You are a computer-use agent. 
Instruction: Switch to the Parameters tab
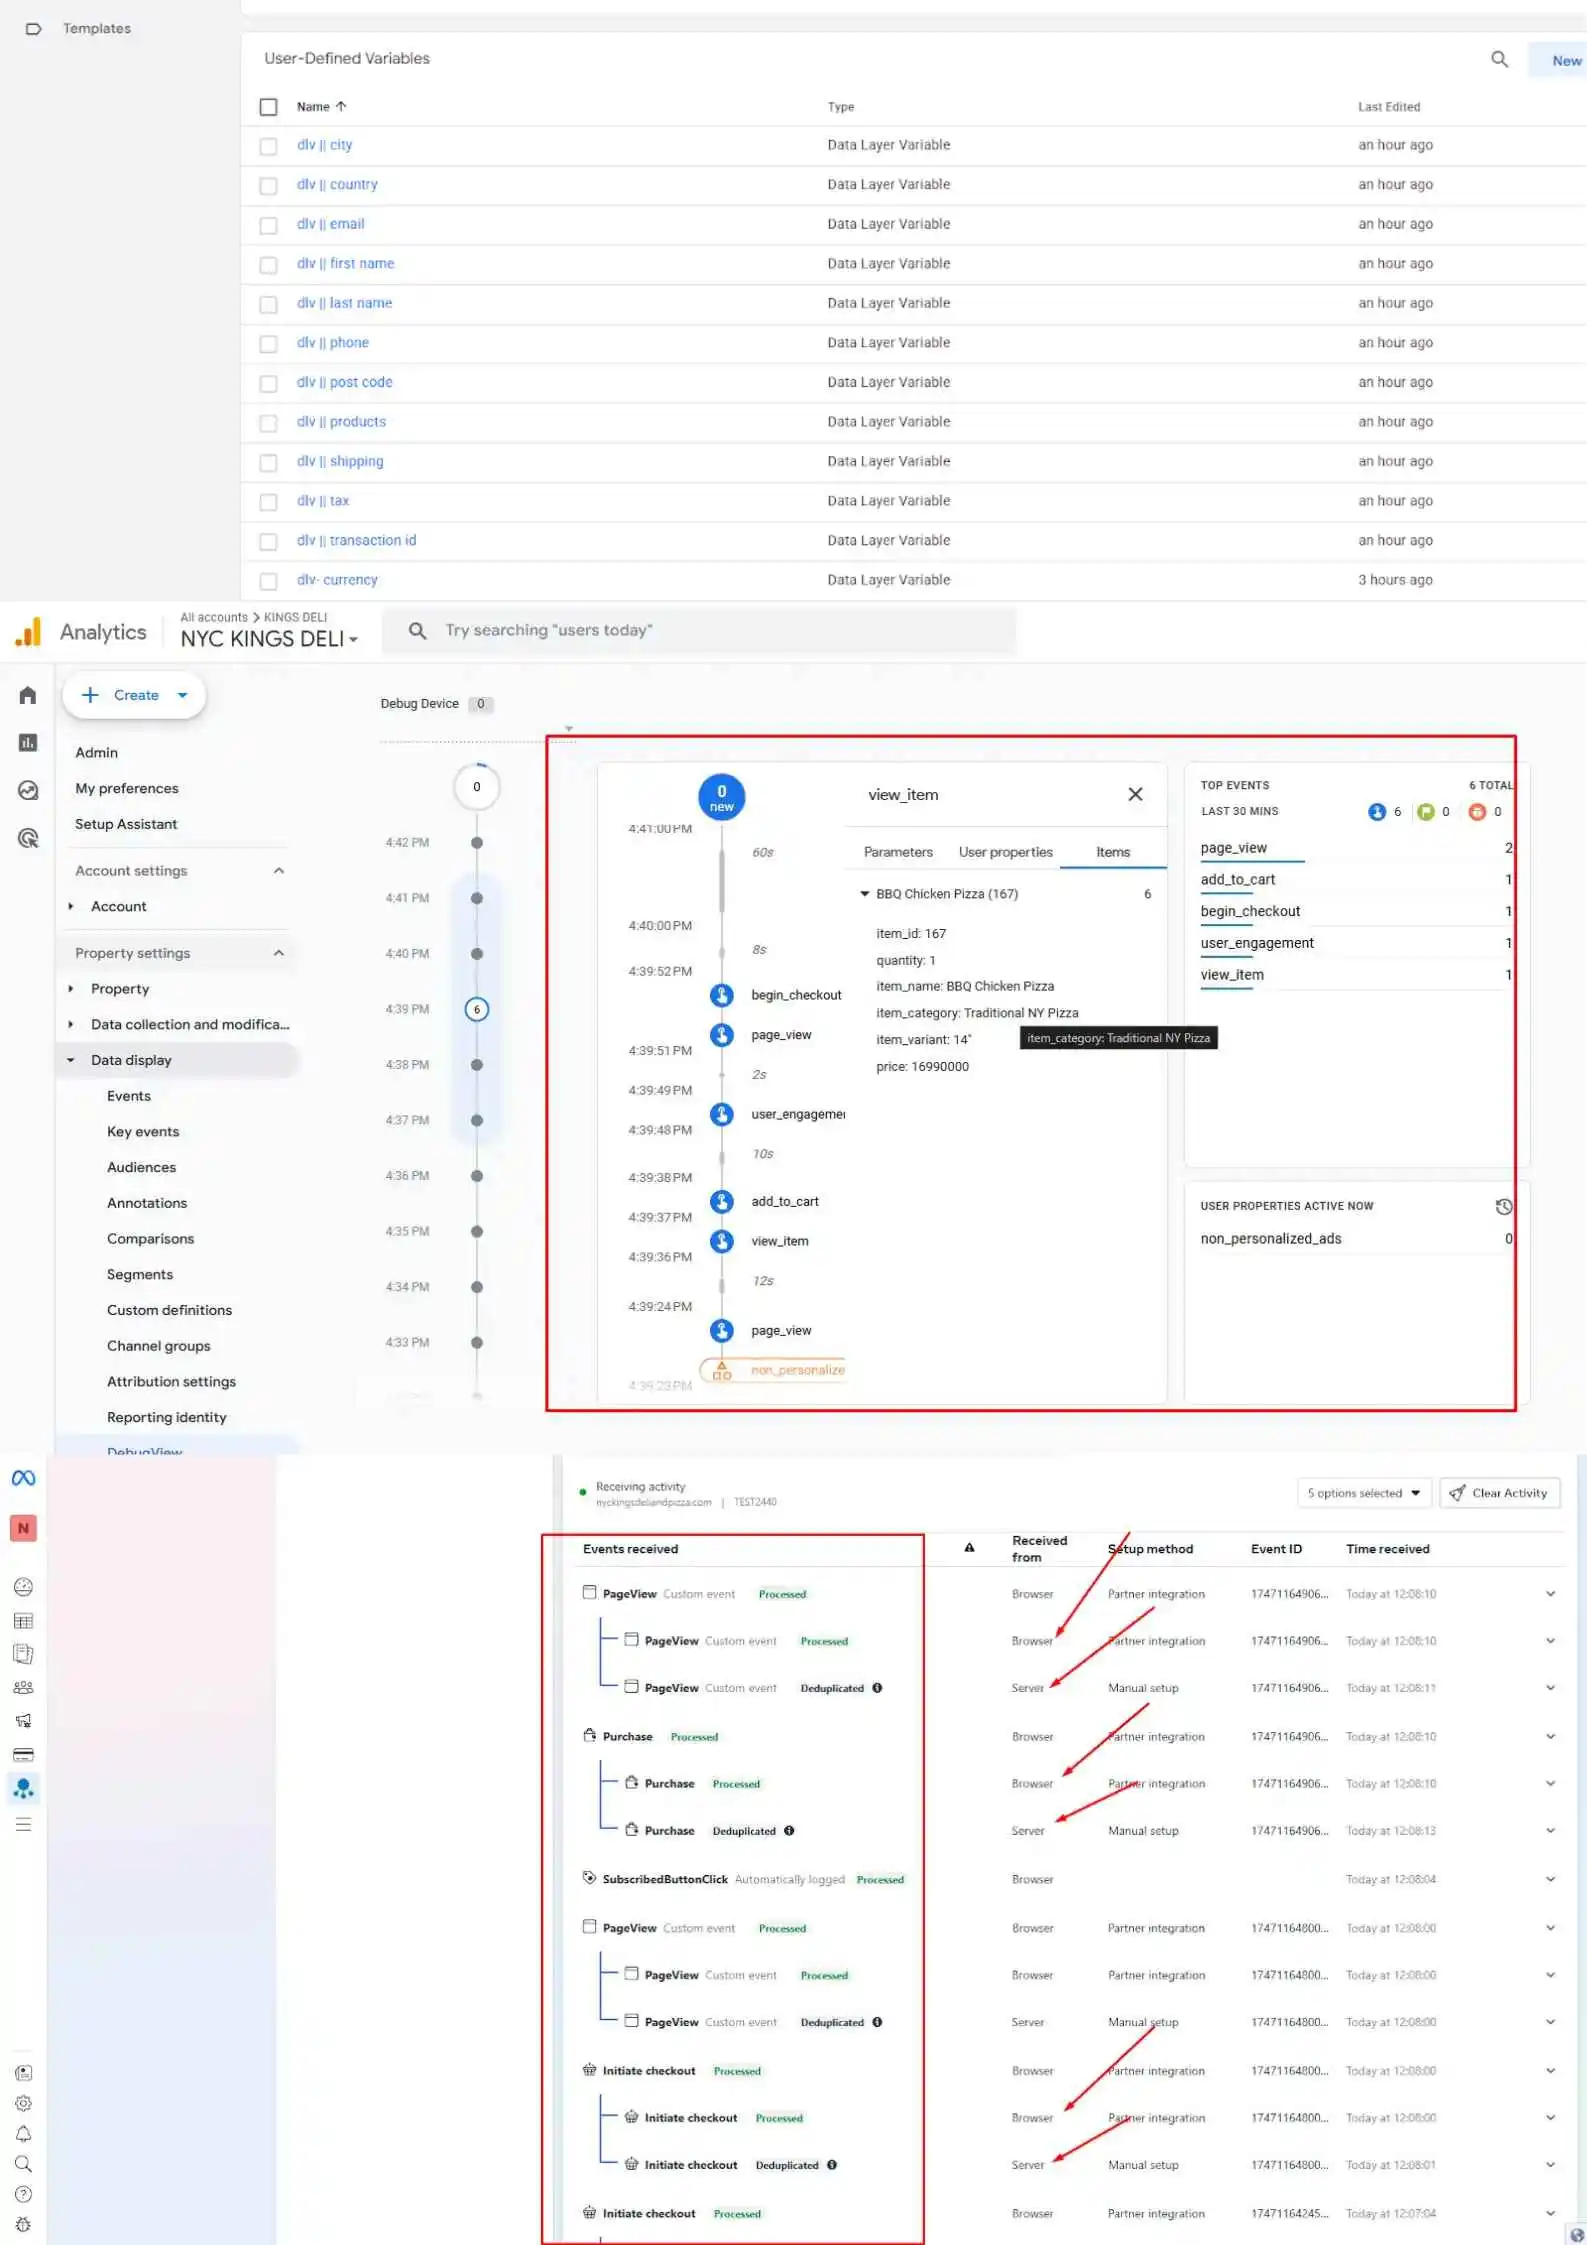(898, 852)
